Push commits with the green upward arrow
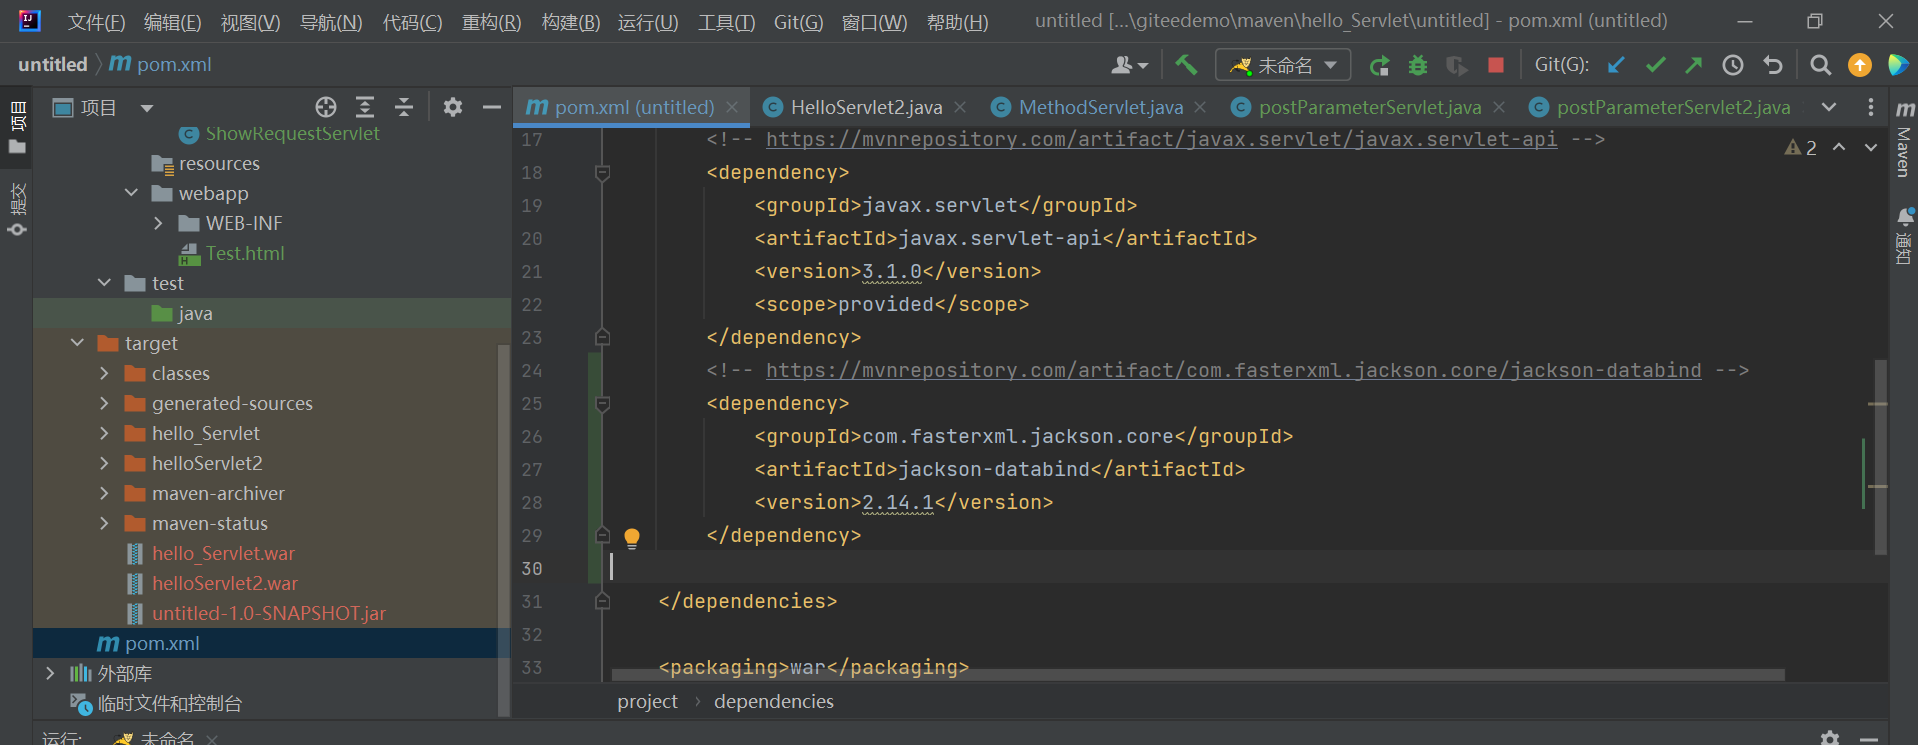Image resolution: width=1918 pixels, height=745 pixels. (1693, 65)
